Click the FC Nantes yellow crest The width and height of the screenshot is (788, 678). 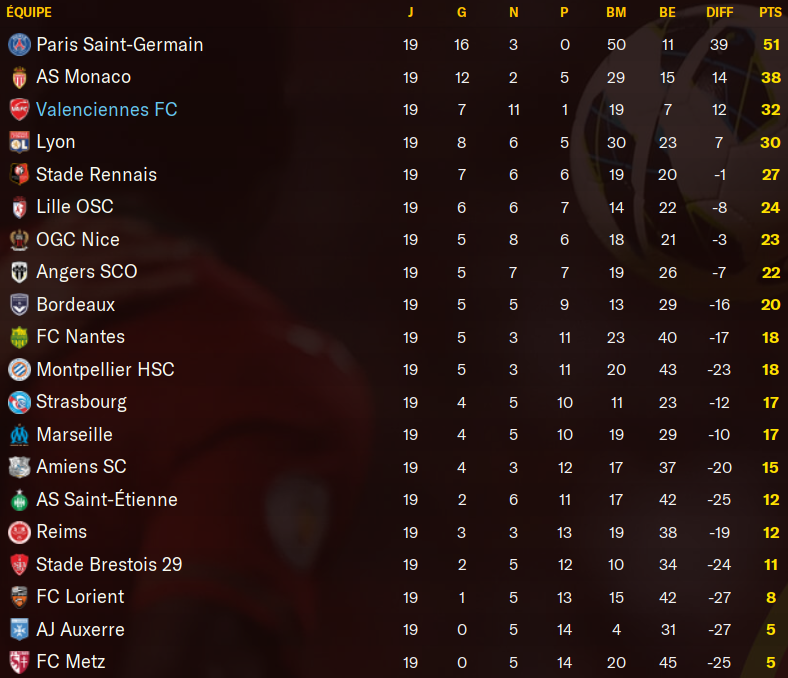click(19, 337)
